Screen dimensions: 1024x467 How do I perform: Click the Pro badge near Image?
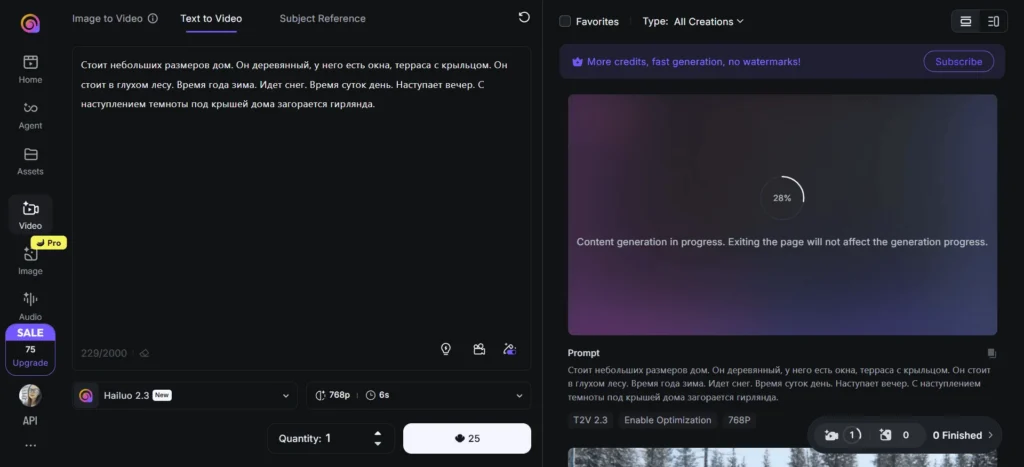click(49, 243)
